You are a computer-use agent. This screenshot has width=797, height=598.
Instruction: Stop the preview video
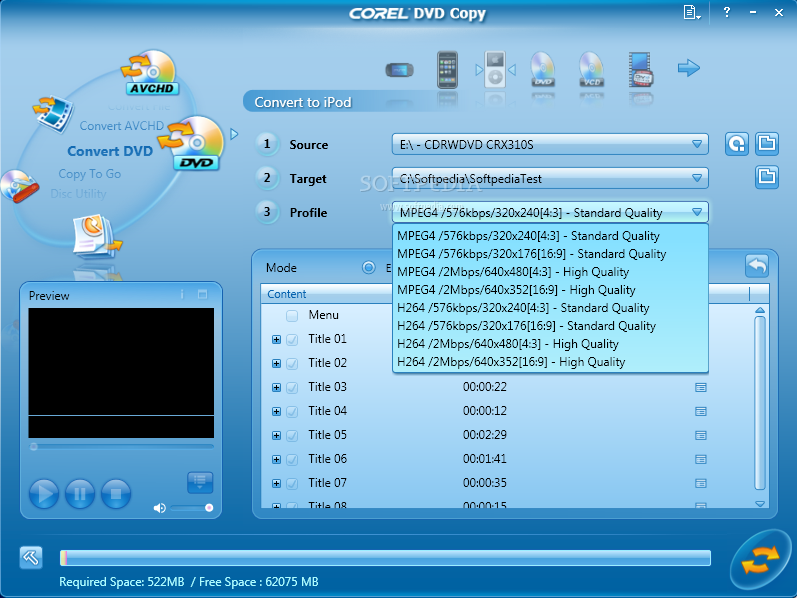(x=116, y=493)
